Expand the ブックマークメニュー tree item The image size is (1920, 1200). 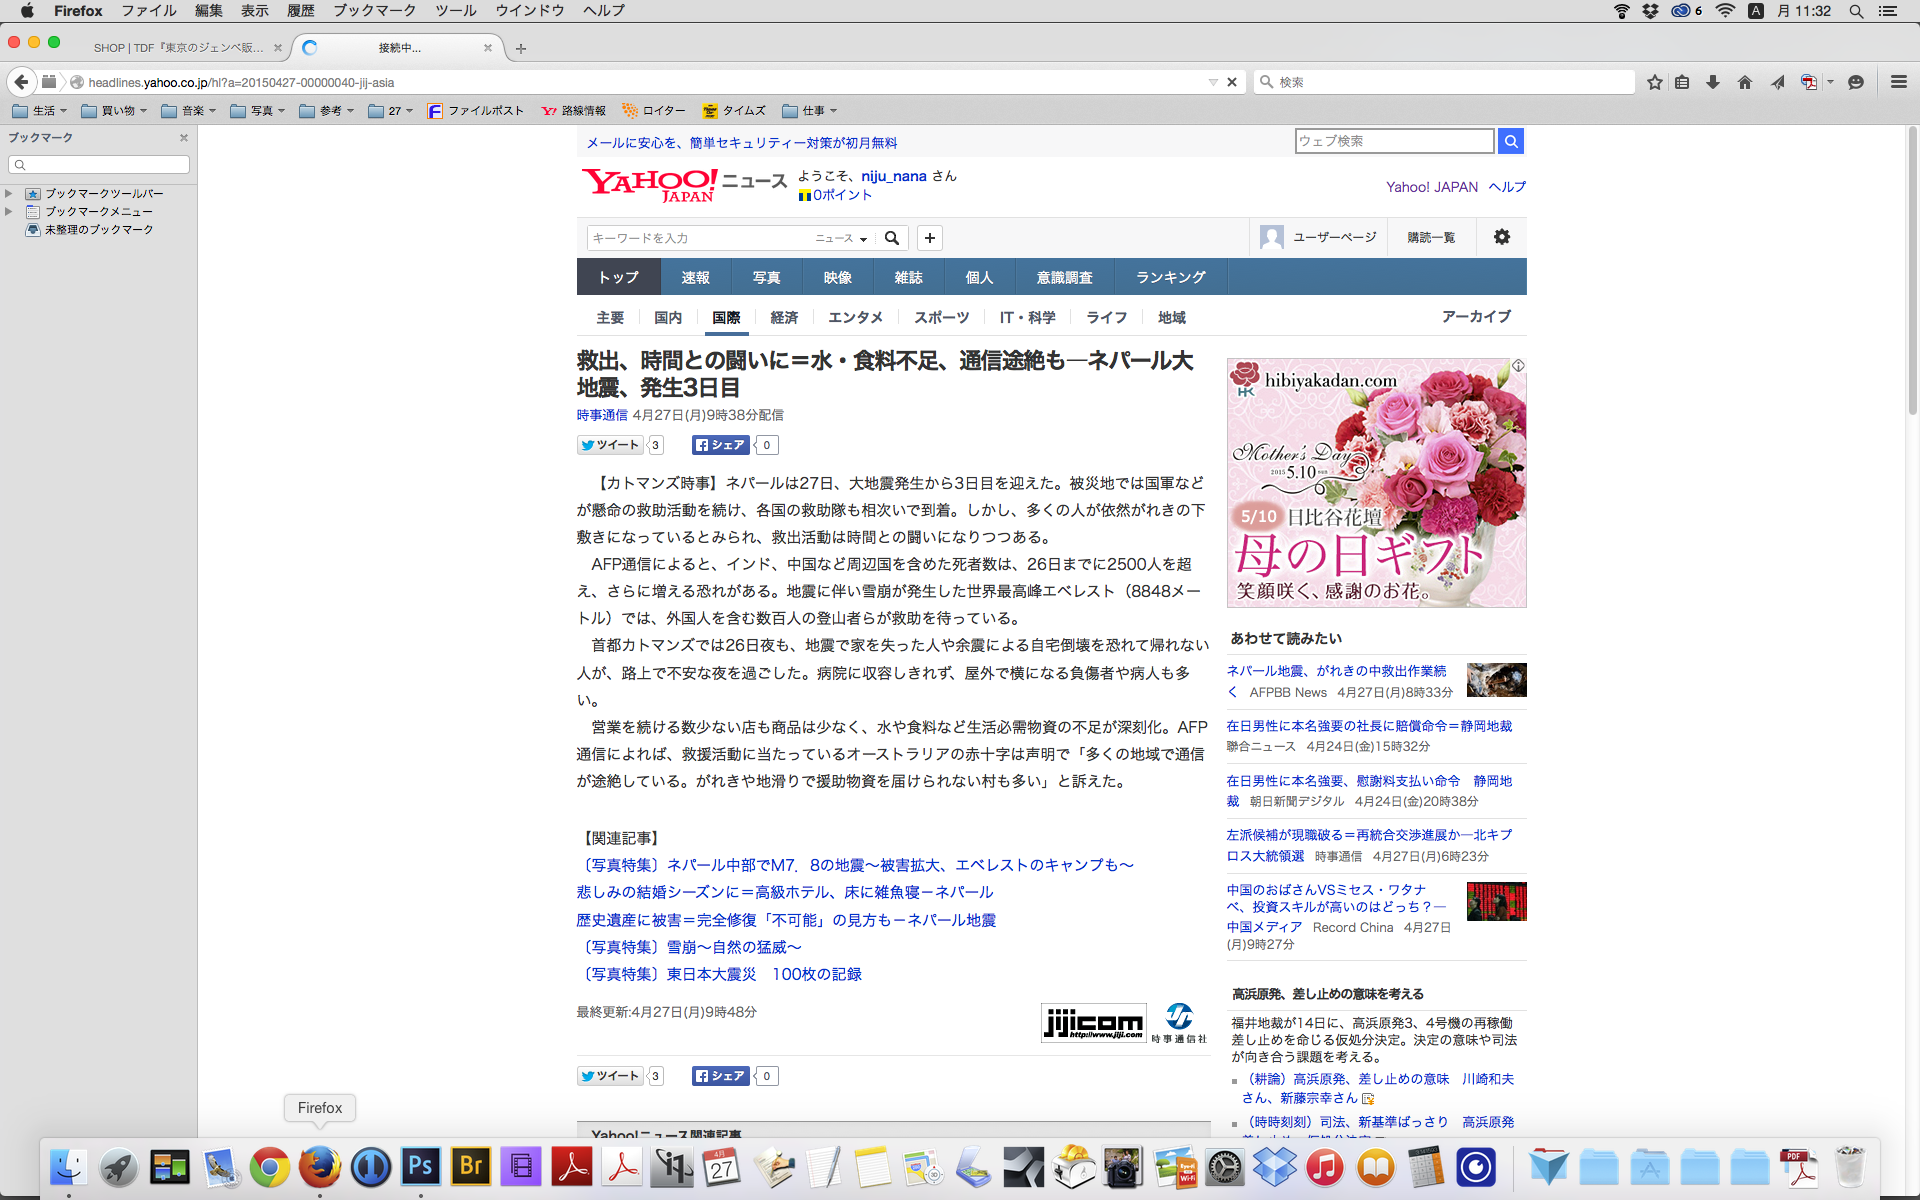(x=9, y=211)
